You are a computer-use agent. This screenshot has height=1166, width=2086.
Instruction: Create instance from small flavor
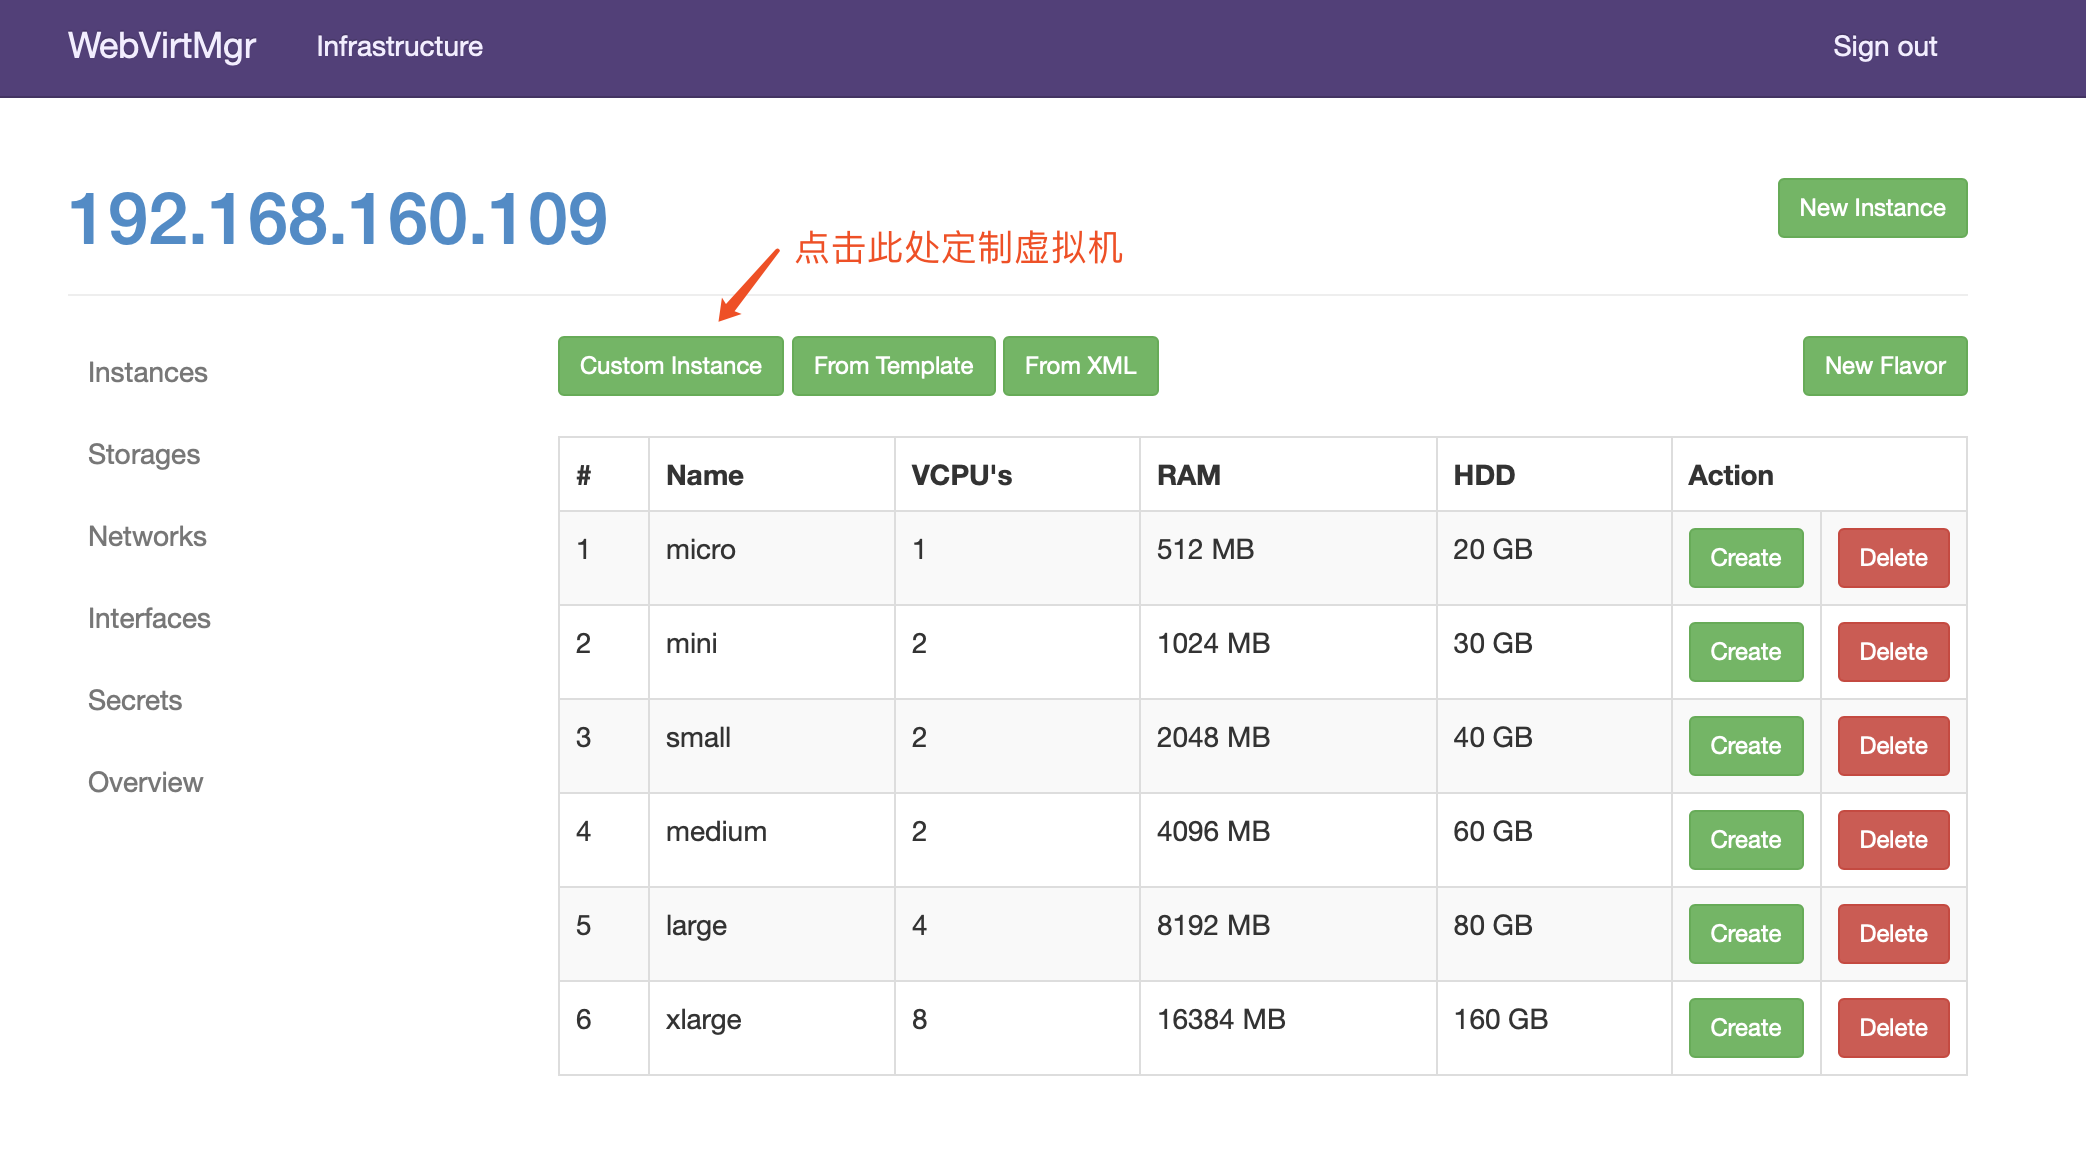pyautogui.click(x=1745, y=746)
